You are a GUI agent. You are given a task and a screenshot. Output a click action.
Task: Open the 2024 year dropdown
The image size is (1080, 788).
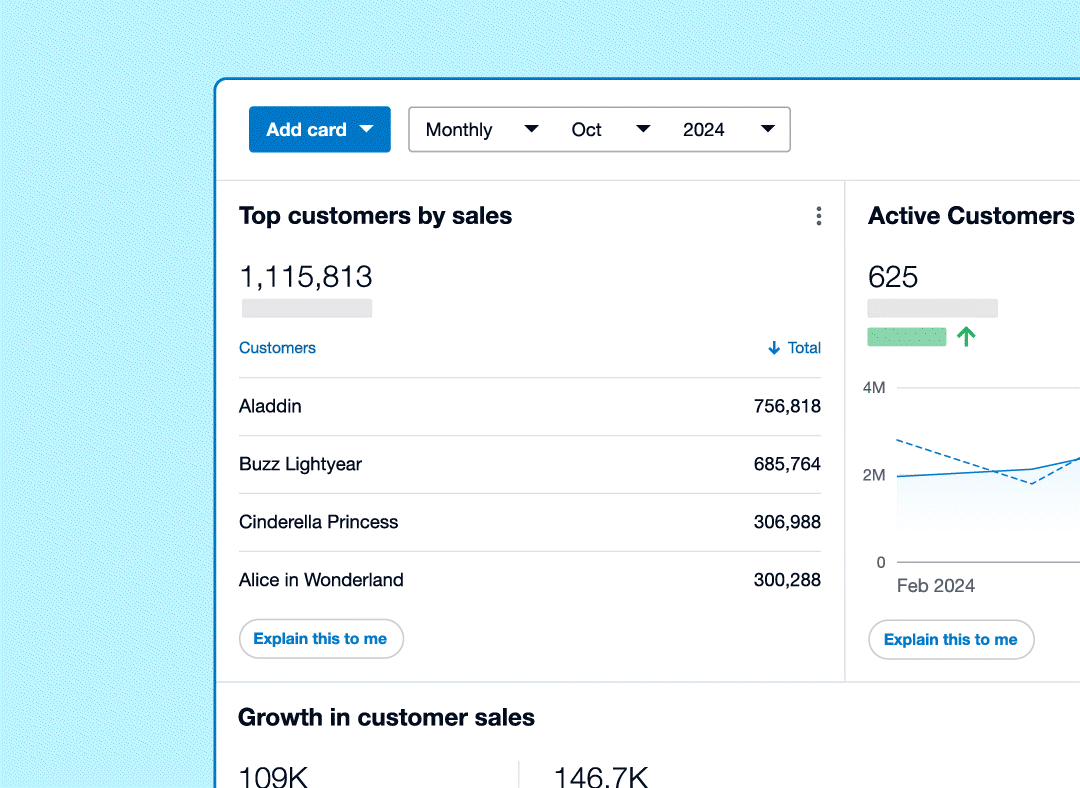click(x=729, y=130)
